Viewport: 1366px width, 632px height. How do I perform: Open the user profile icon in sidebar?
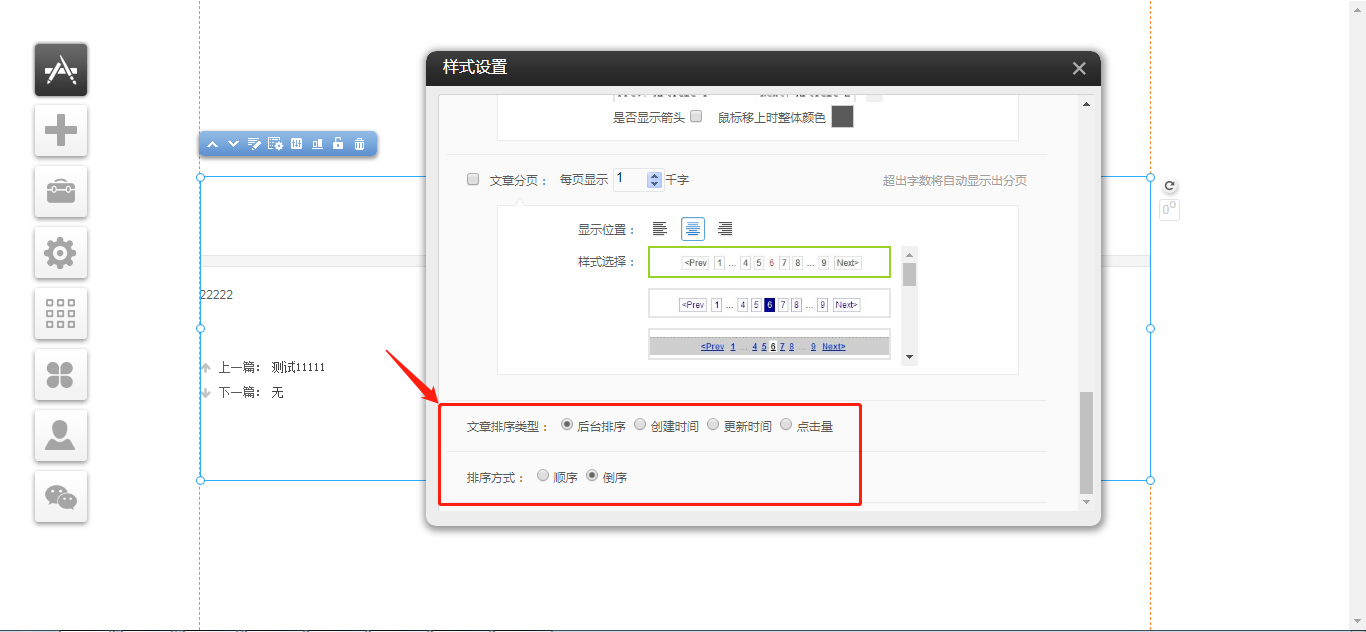click(x=61, y=436)
